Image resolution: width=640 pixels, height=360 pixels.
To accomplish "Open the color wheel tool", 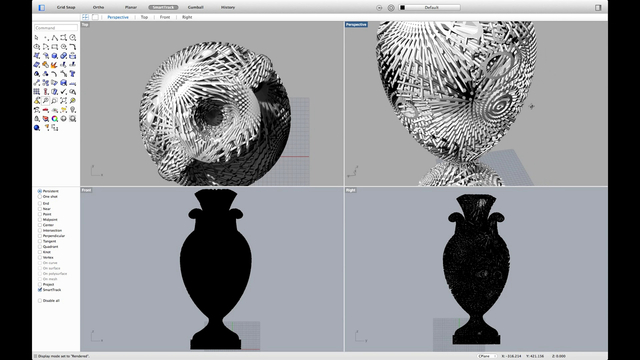I will (x=55, y=118).
